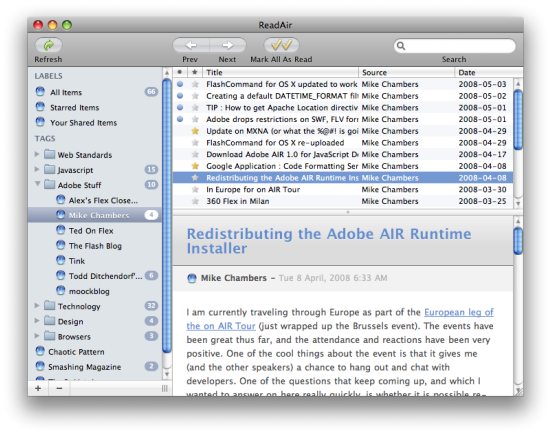Unstar the Google Application Code Formatting item

[x=195, y=166]
